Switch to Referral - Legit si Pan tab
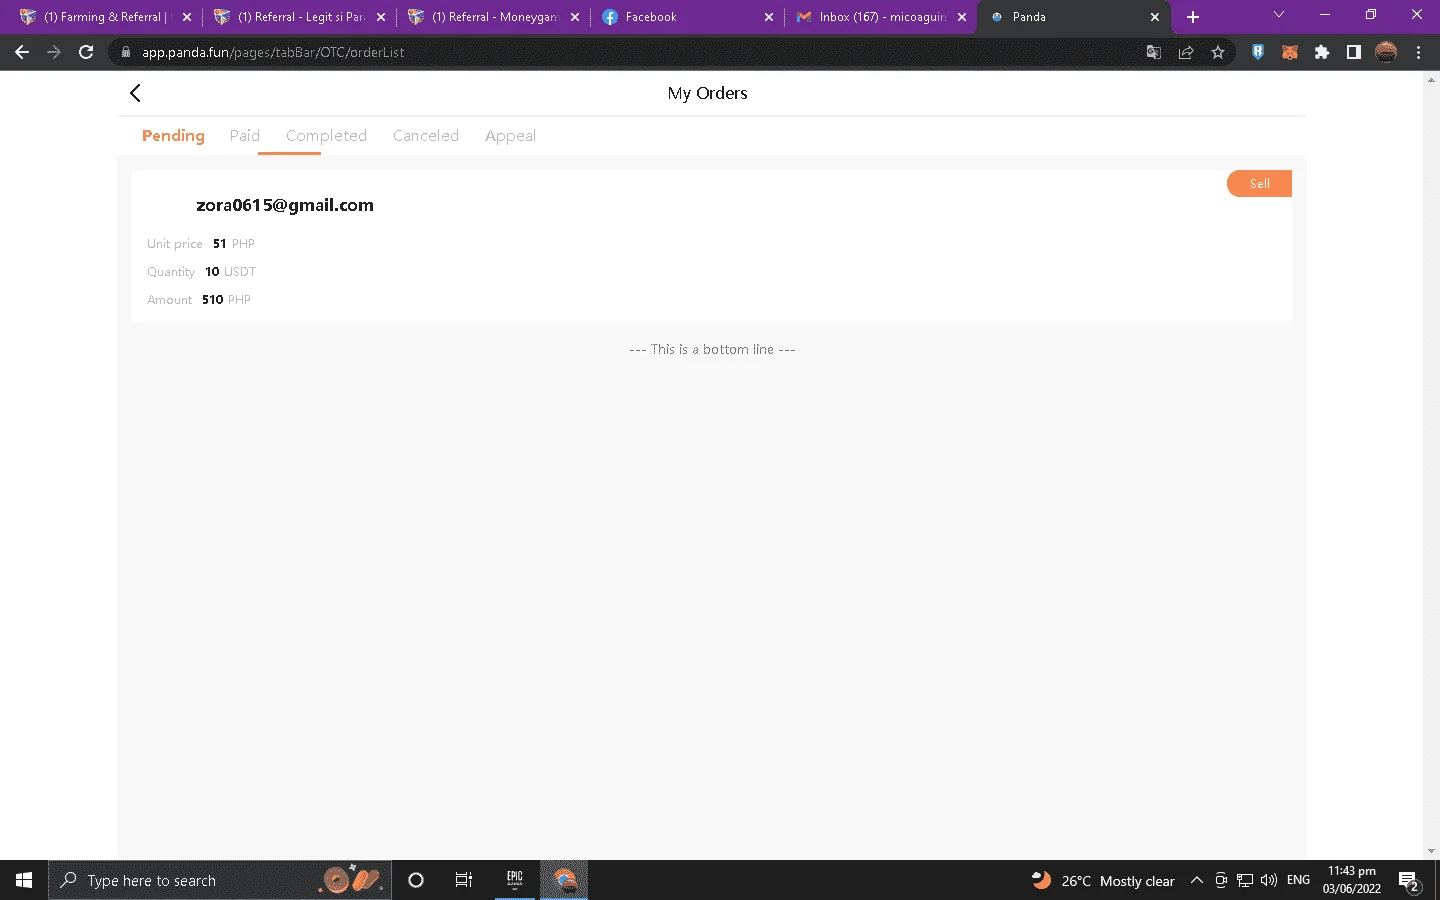Viewport: 1440px width, 900px height. (299, 17)
